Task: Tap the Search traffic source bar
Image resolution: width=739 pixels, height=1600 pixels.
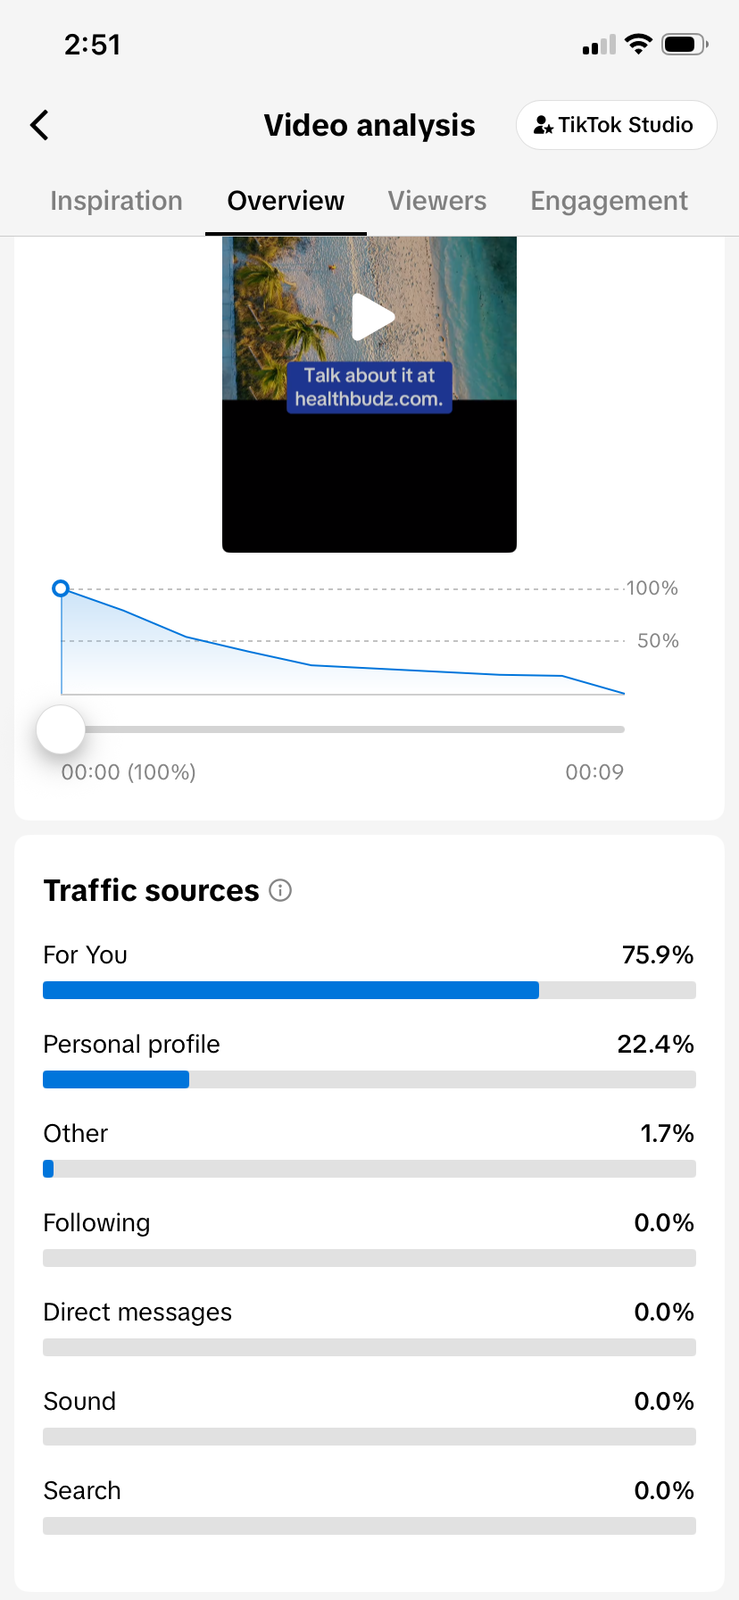Action: coord(369,1526)
